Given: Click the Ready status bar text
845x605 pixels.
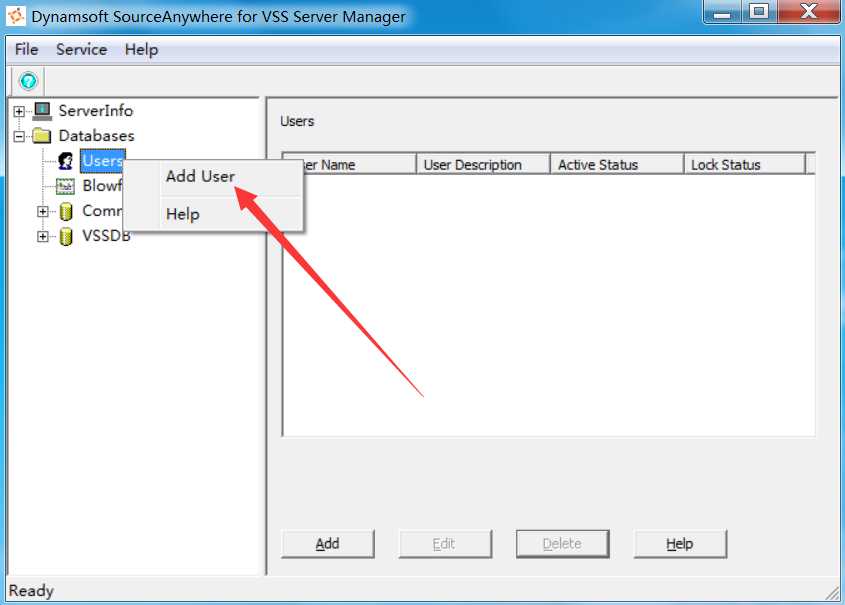Looking at the screenshot, I should [31, 591].
